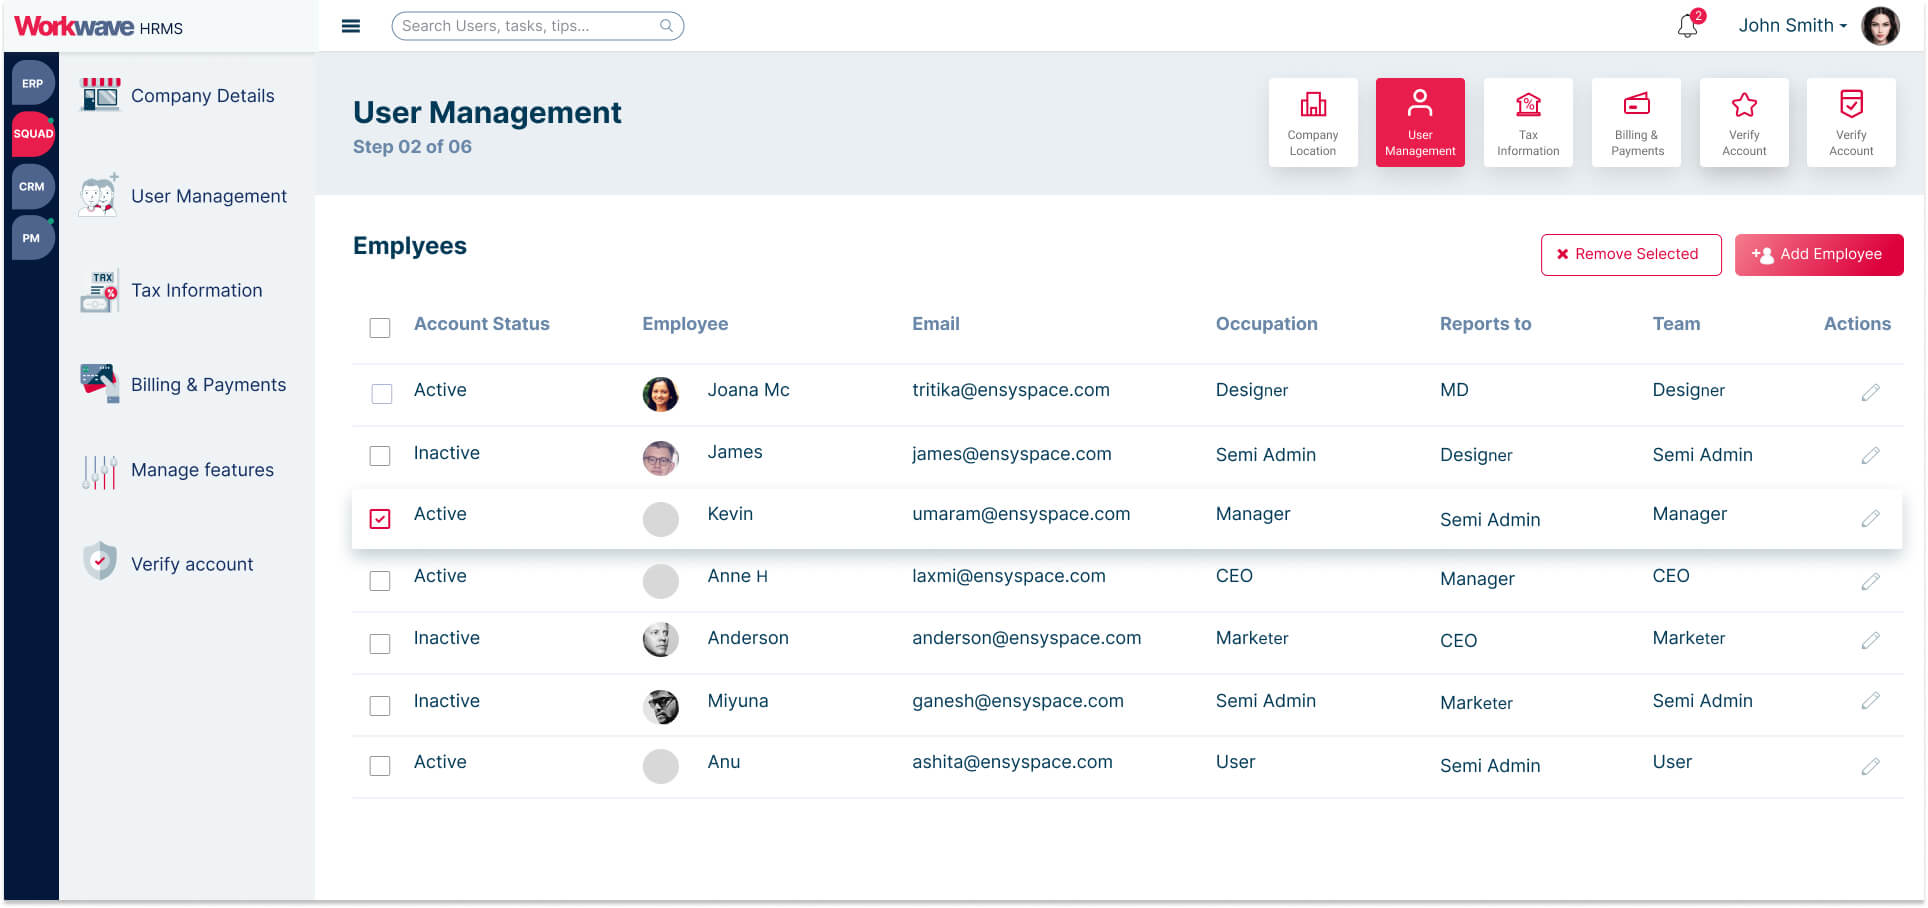Open Billing & Payments step icon

[1636, 123]
